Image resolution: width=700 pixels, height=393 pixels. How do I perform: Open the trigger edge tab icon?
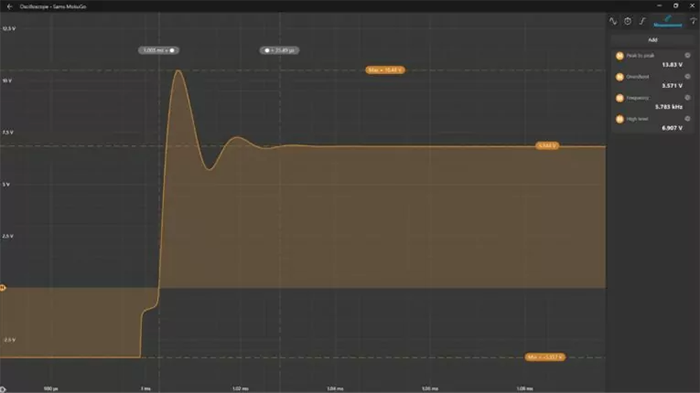coord(642,21)
